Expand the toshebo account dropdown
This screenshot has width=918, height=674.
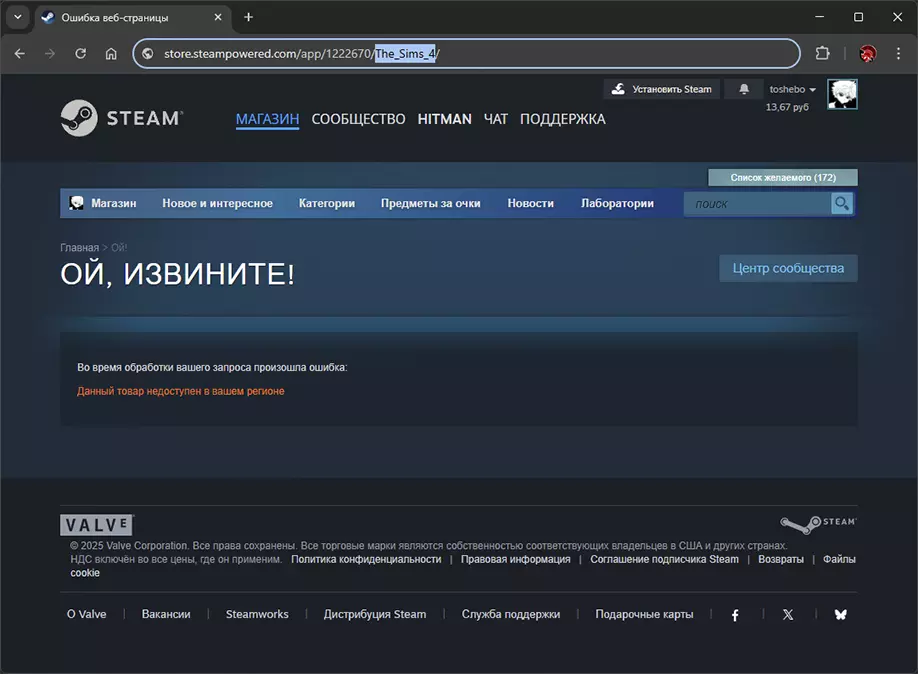pos(792,89)
